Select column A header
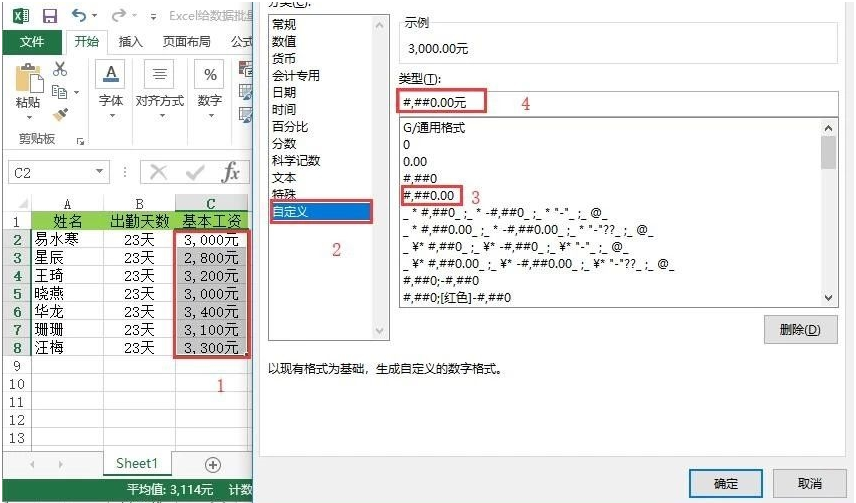This screenshot has height=503, width=856. [x=67, y=204]
